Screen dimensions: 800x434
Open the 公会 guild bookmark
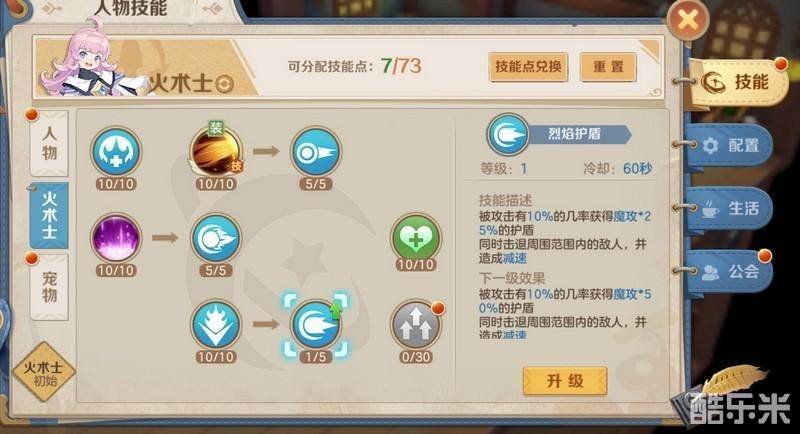731,272
